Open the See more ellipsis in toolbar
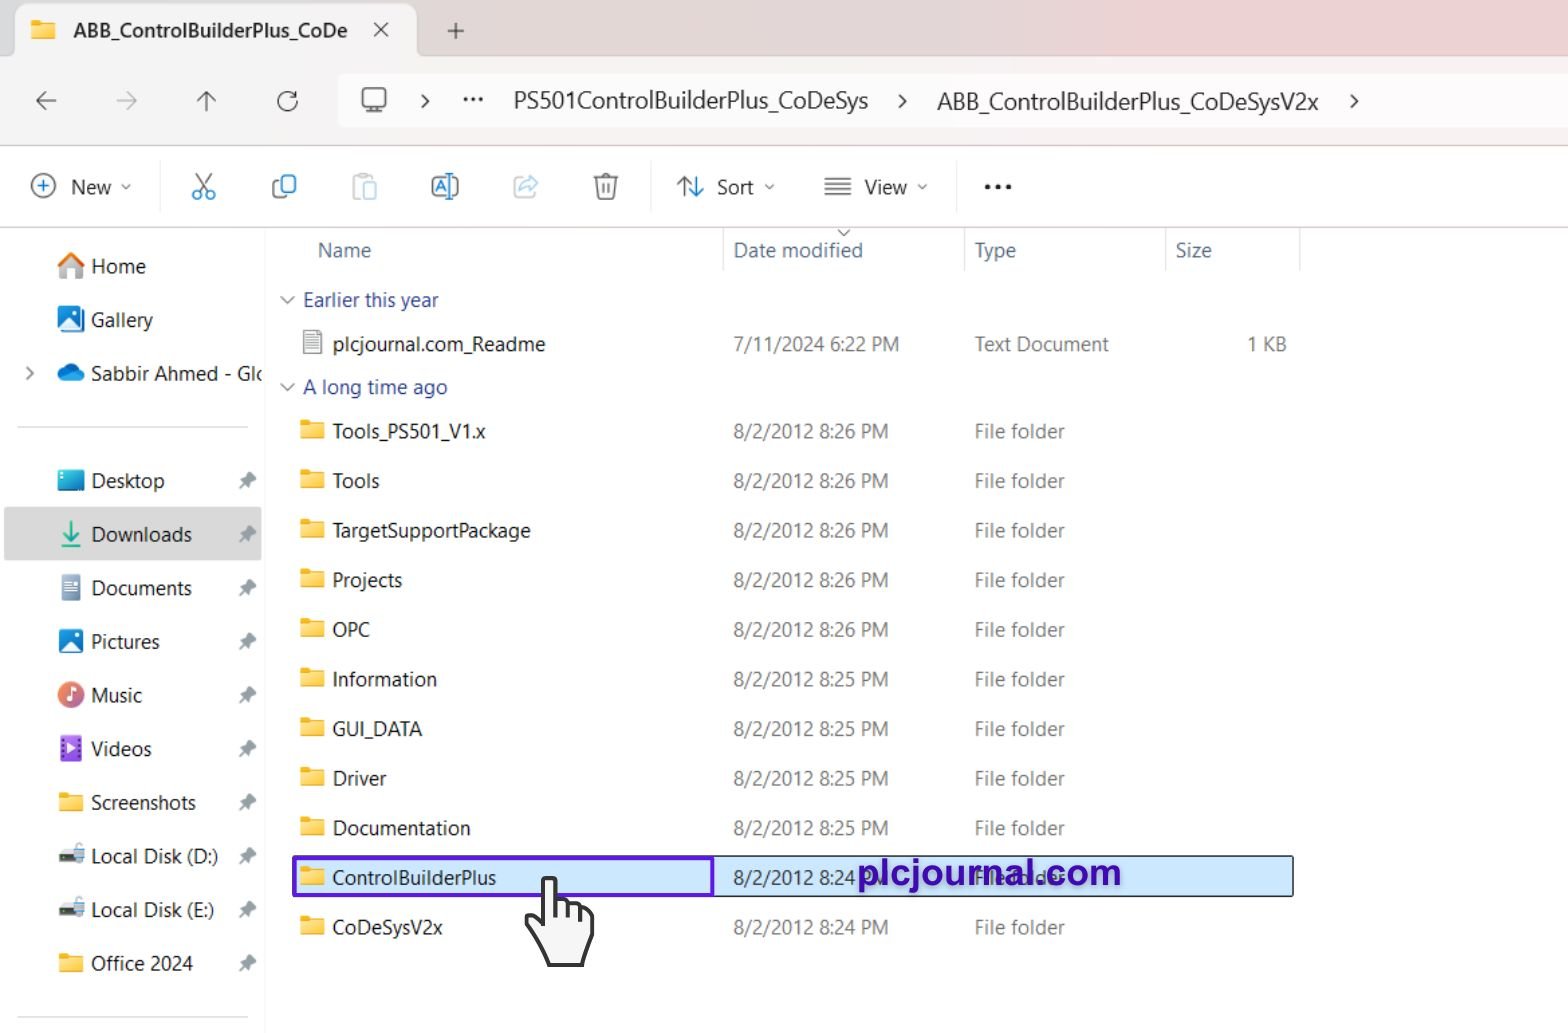The width and height of the screenshot is (1568, 1033). point(998,187)
